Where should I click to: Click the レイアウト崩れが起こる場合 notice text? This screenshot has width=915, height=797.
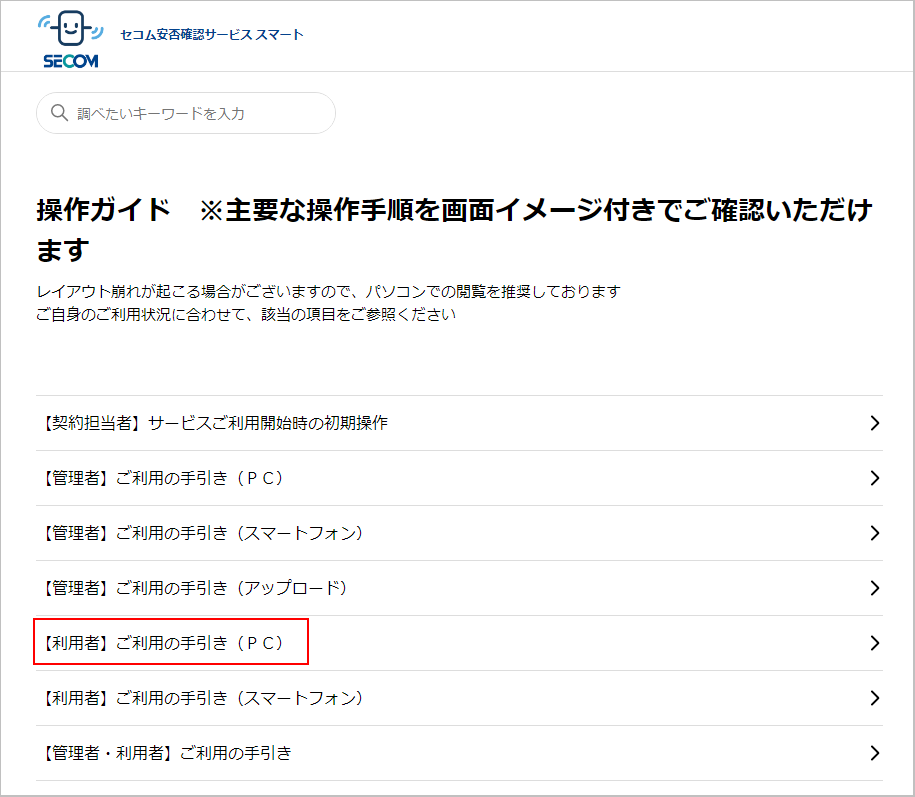329,291
